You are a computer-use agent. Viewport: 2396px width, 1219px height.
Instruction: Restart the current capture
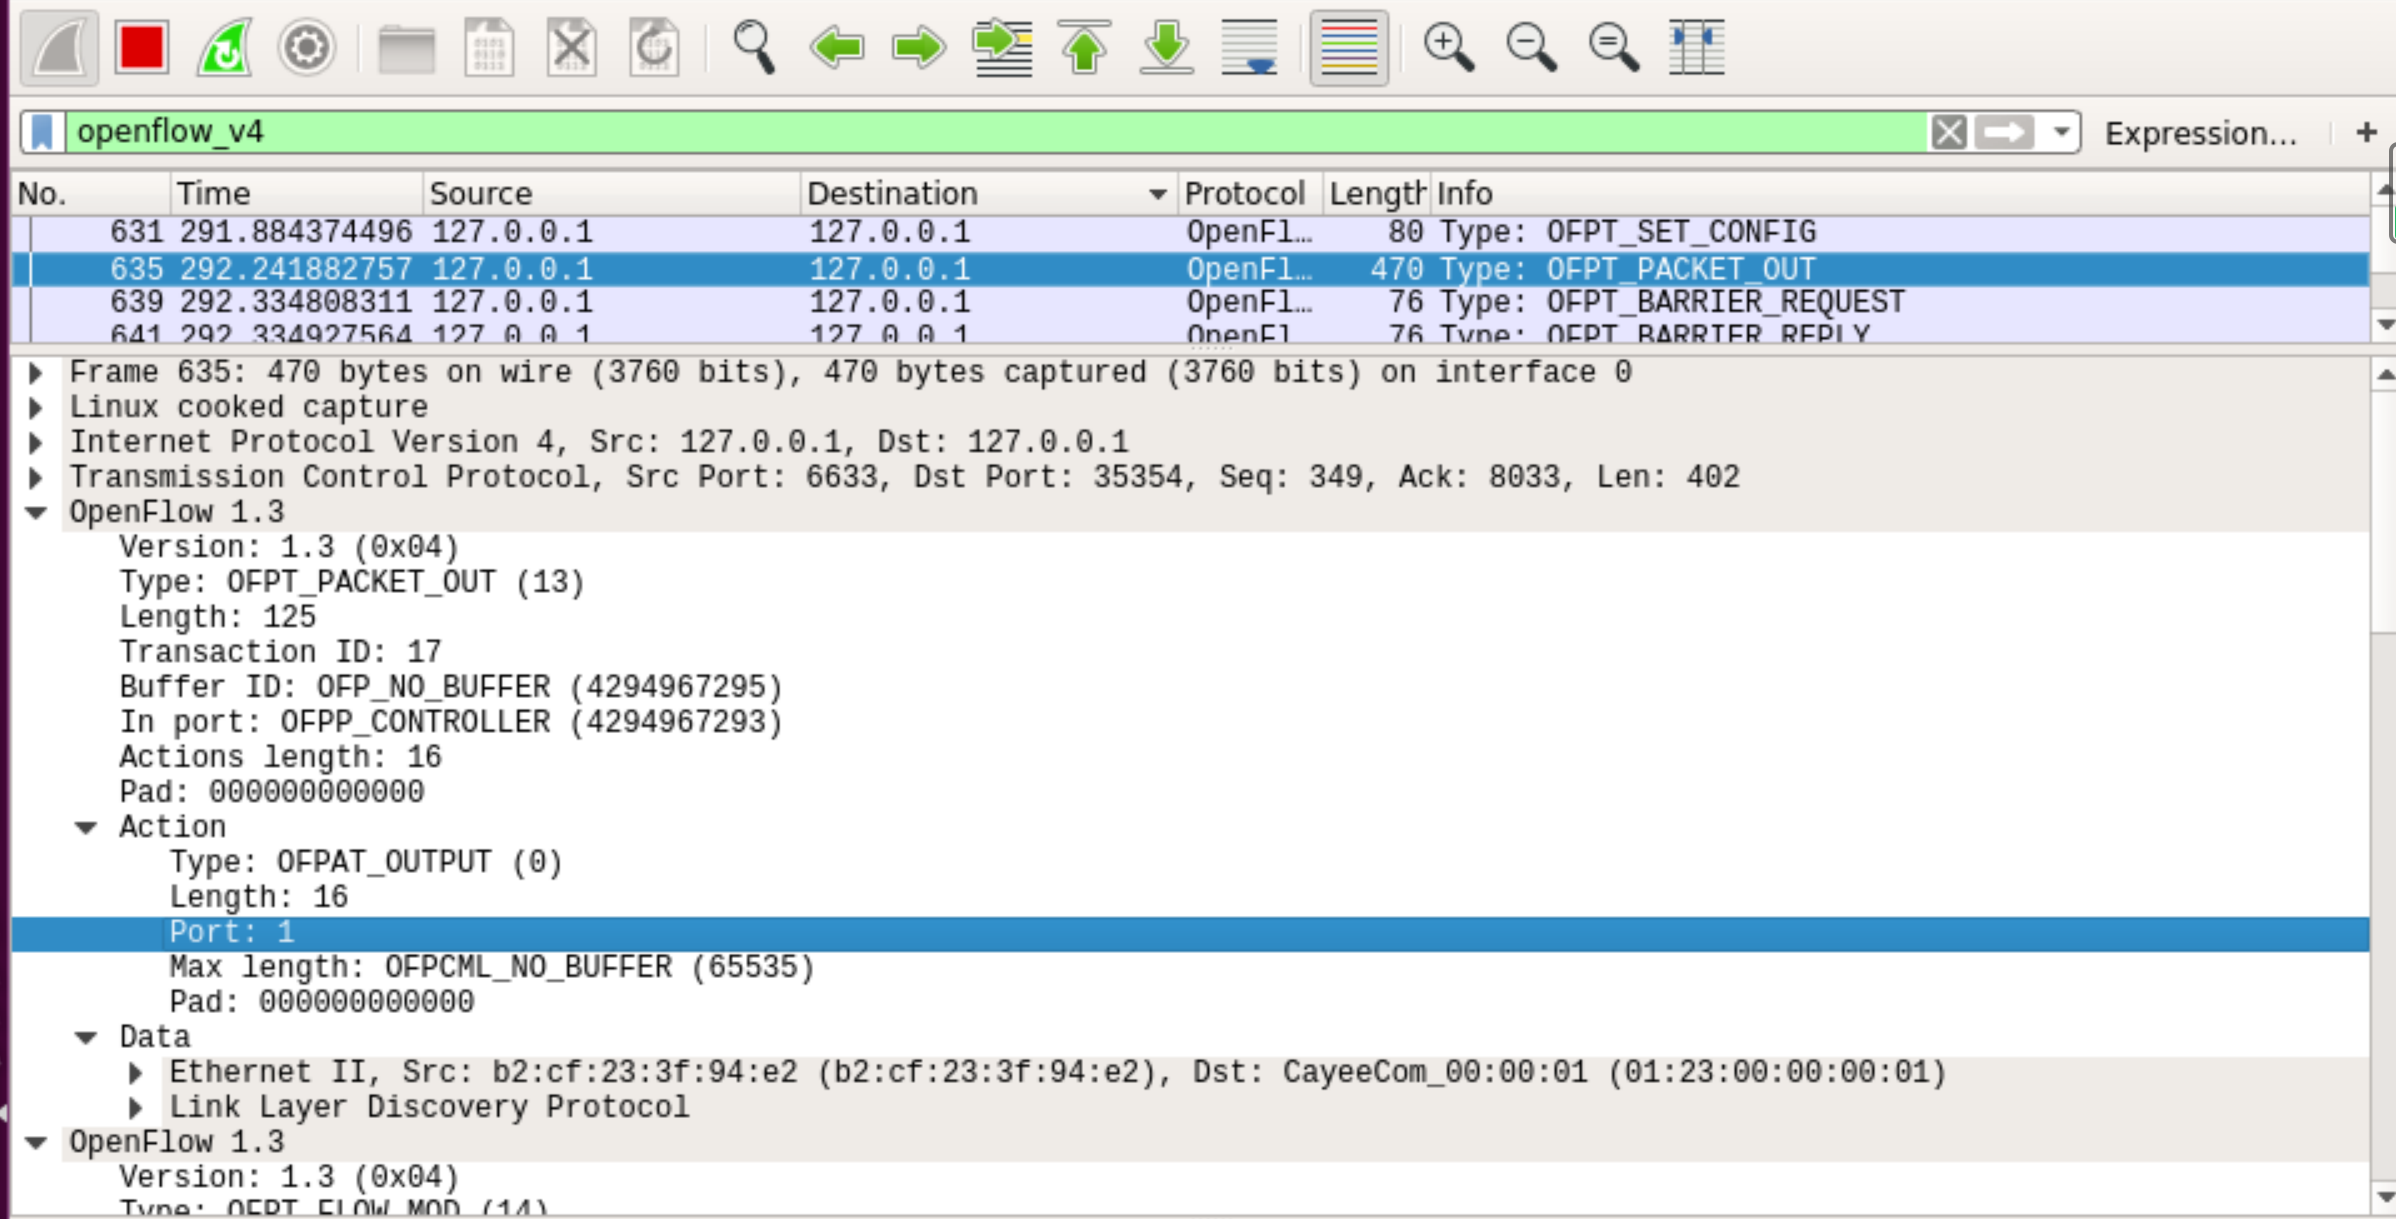click(x=224, y=47)
